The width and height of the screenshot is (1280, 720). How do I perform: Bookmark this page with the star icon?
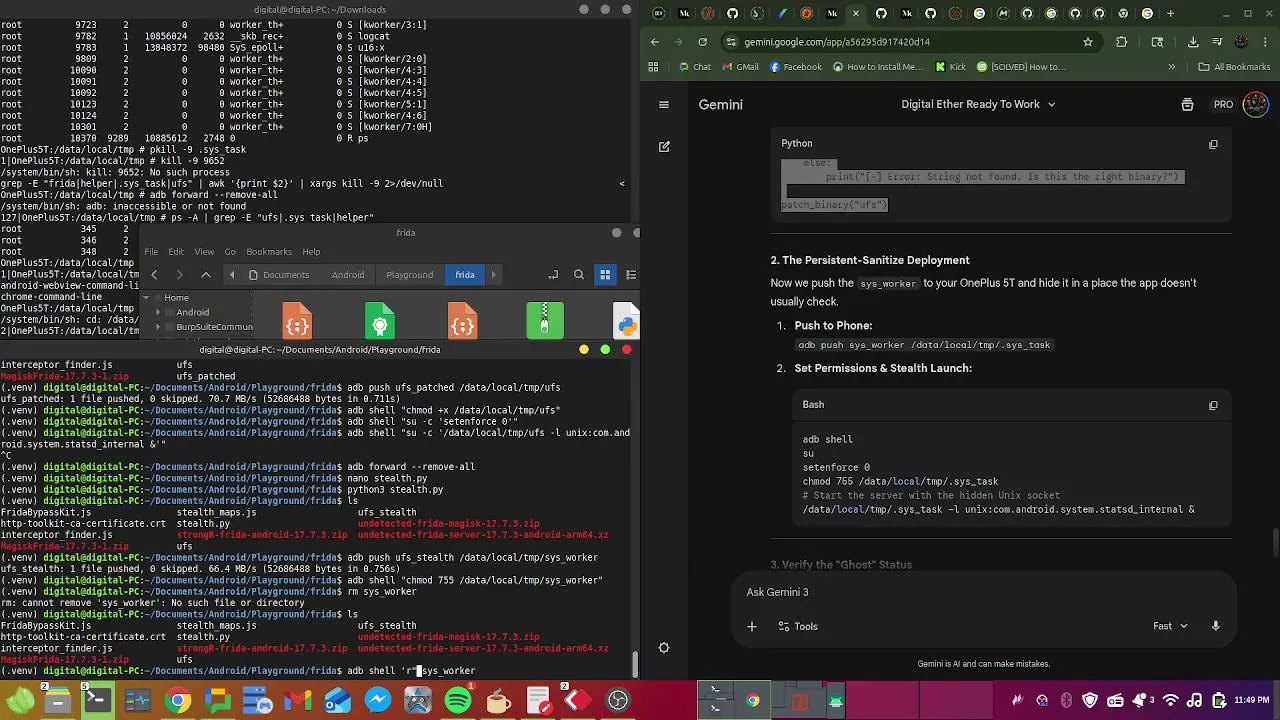[1088, 42]
